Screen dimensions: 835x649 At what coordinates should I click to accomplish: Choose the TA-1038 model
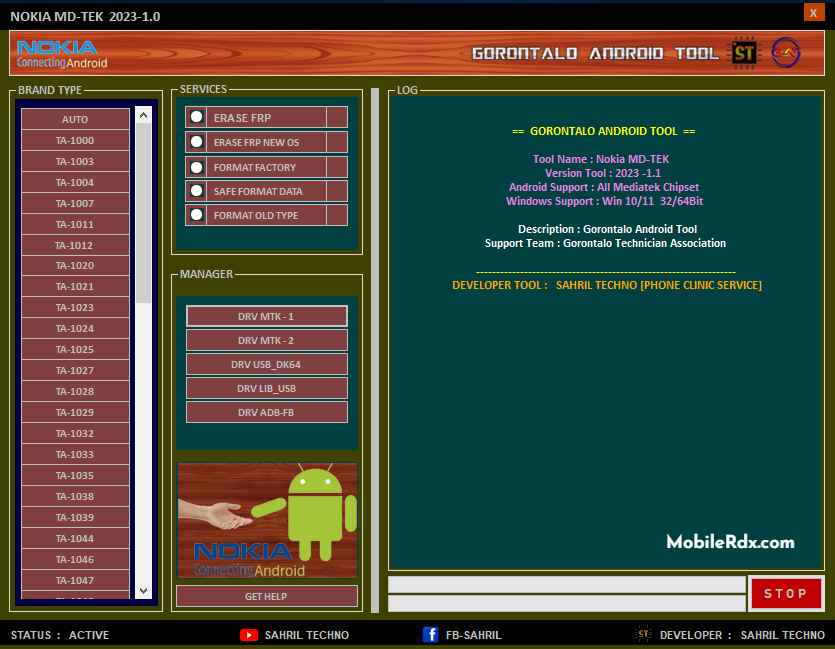point(75,496)
